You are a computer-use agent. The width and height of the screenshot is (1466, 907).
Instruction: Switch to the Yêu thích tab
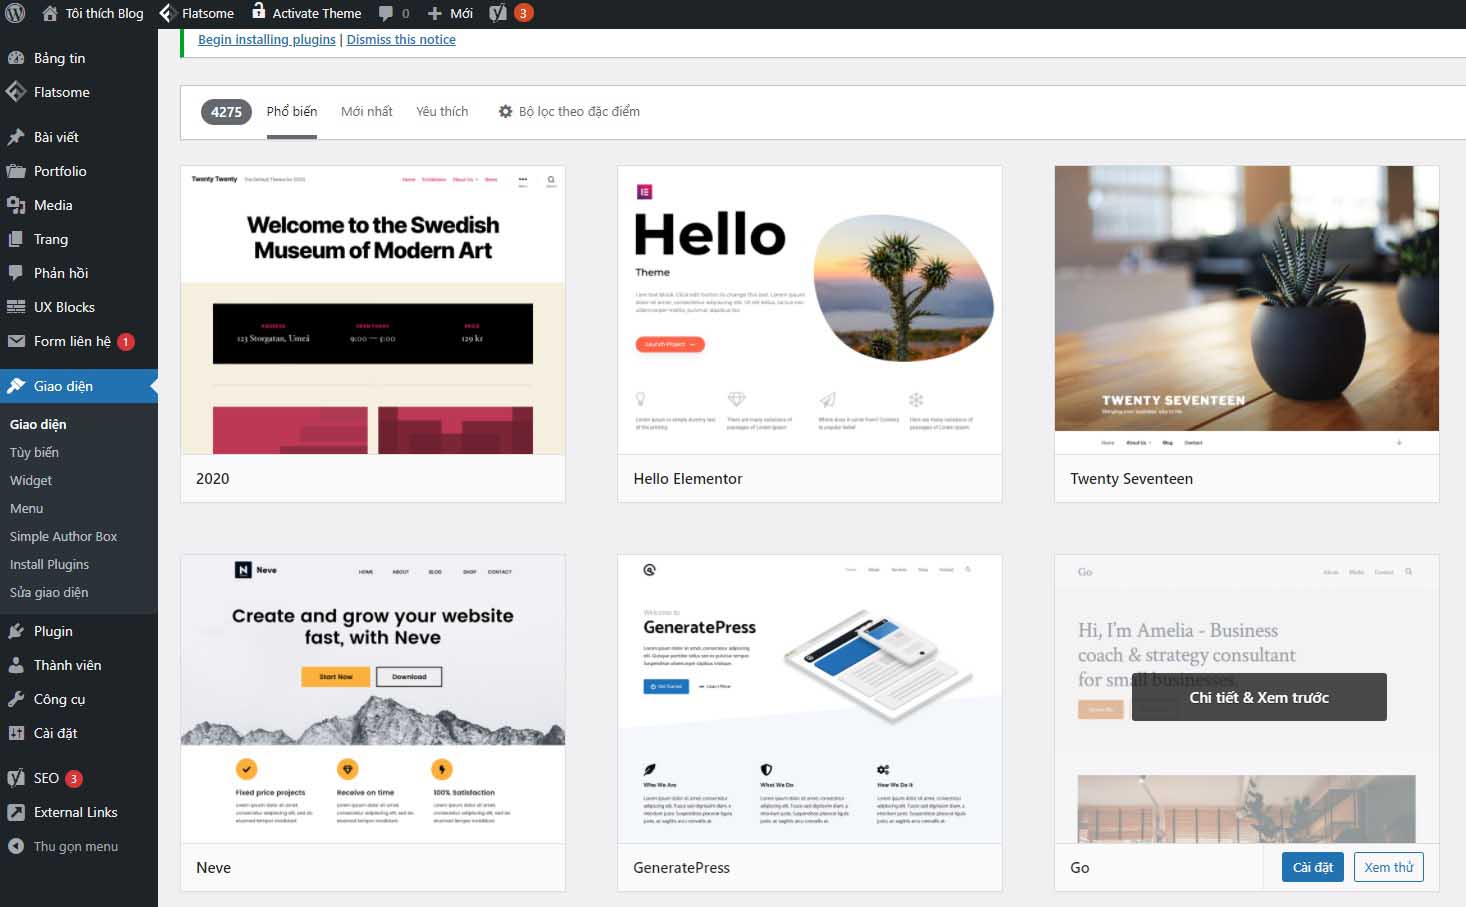tap(442, 111)
